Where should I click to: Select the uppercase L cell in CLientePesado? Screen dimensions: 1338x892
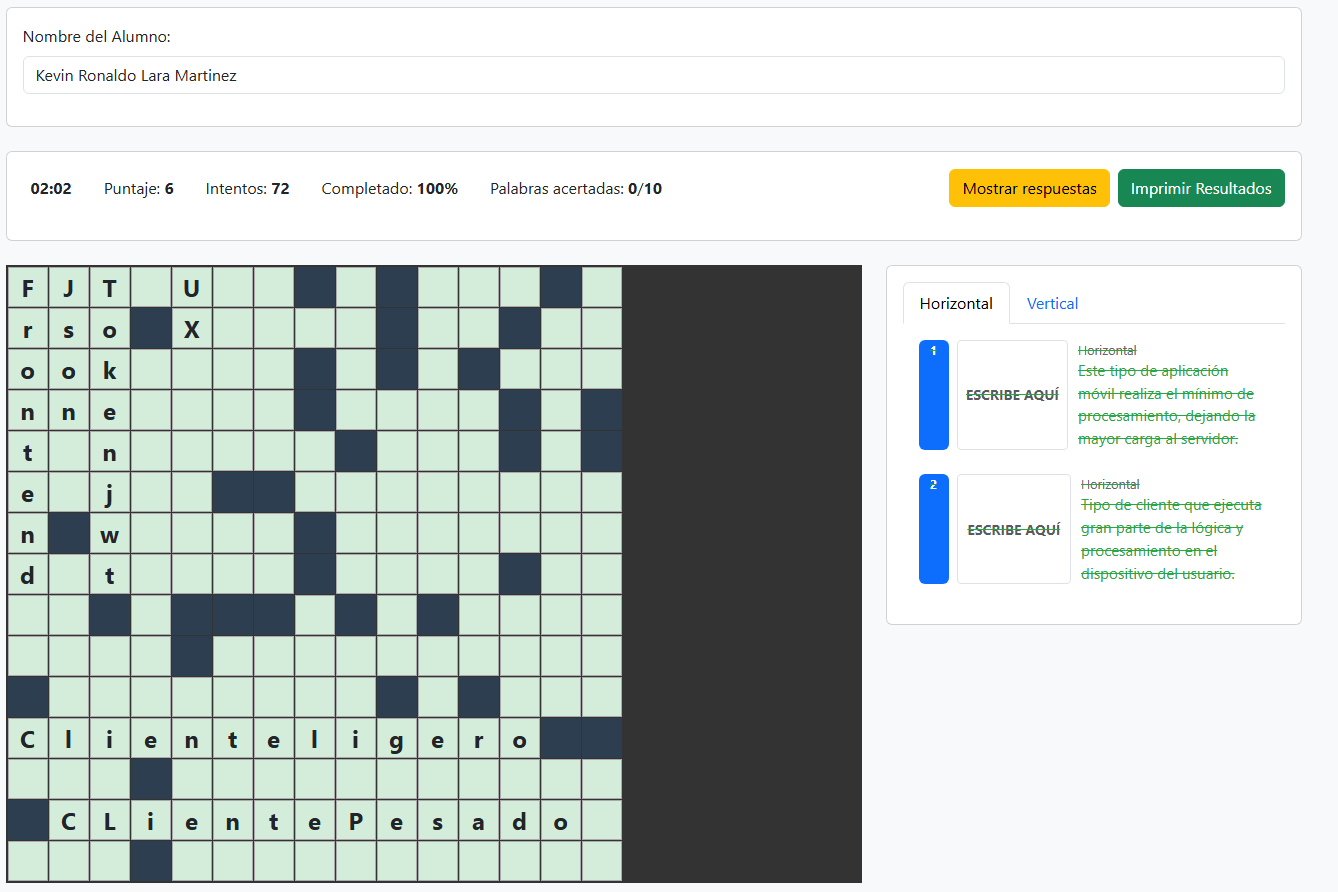[110, 820]
